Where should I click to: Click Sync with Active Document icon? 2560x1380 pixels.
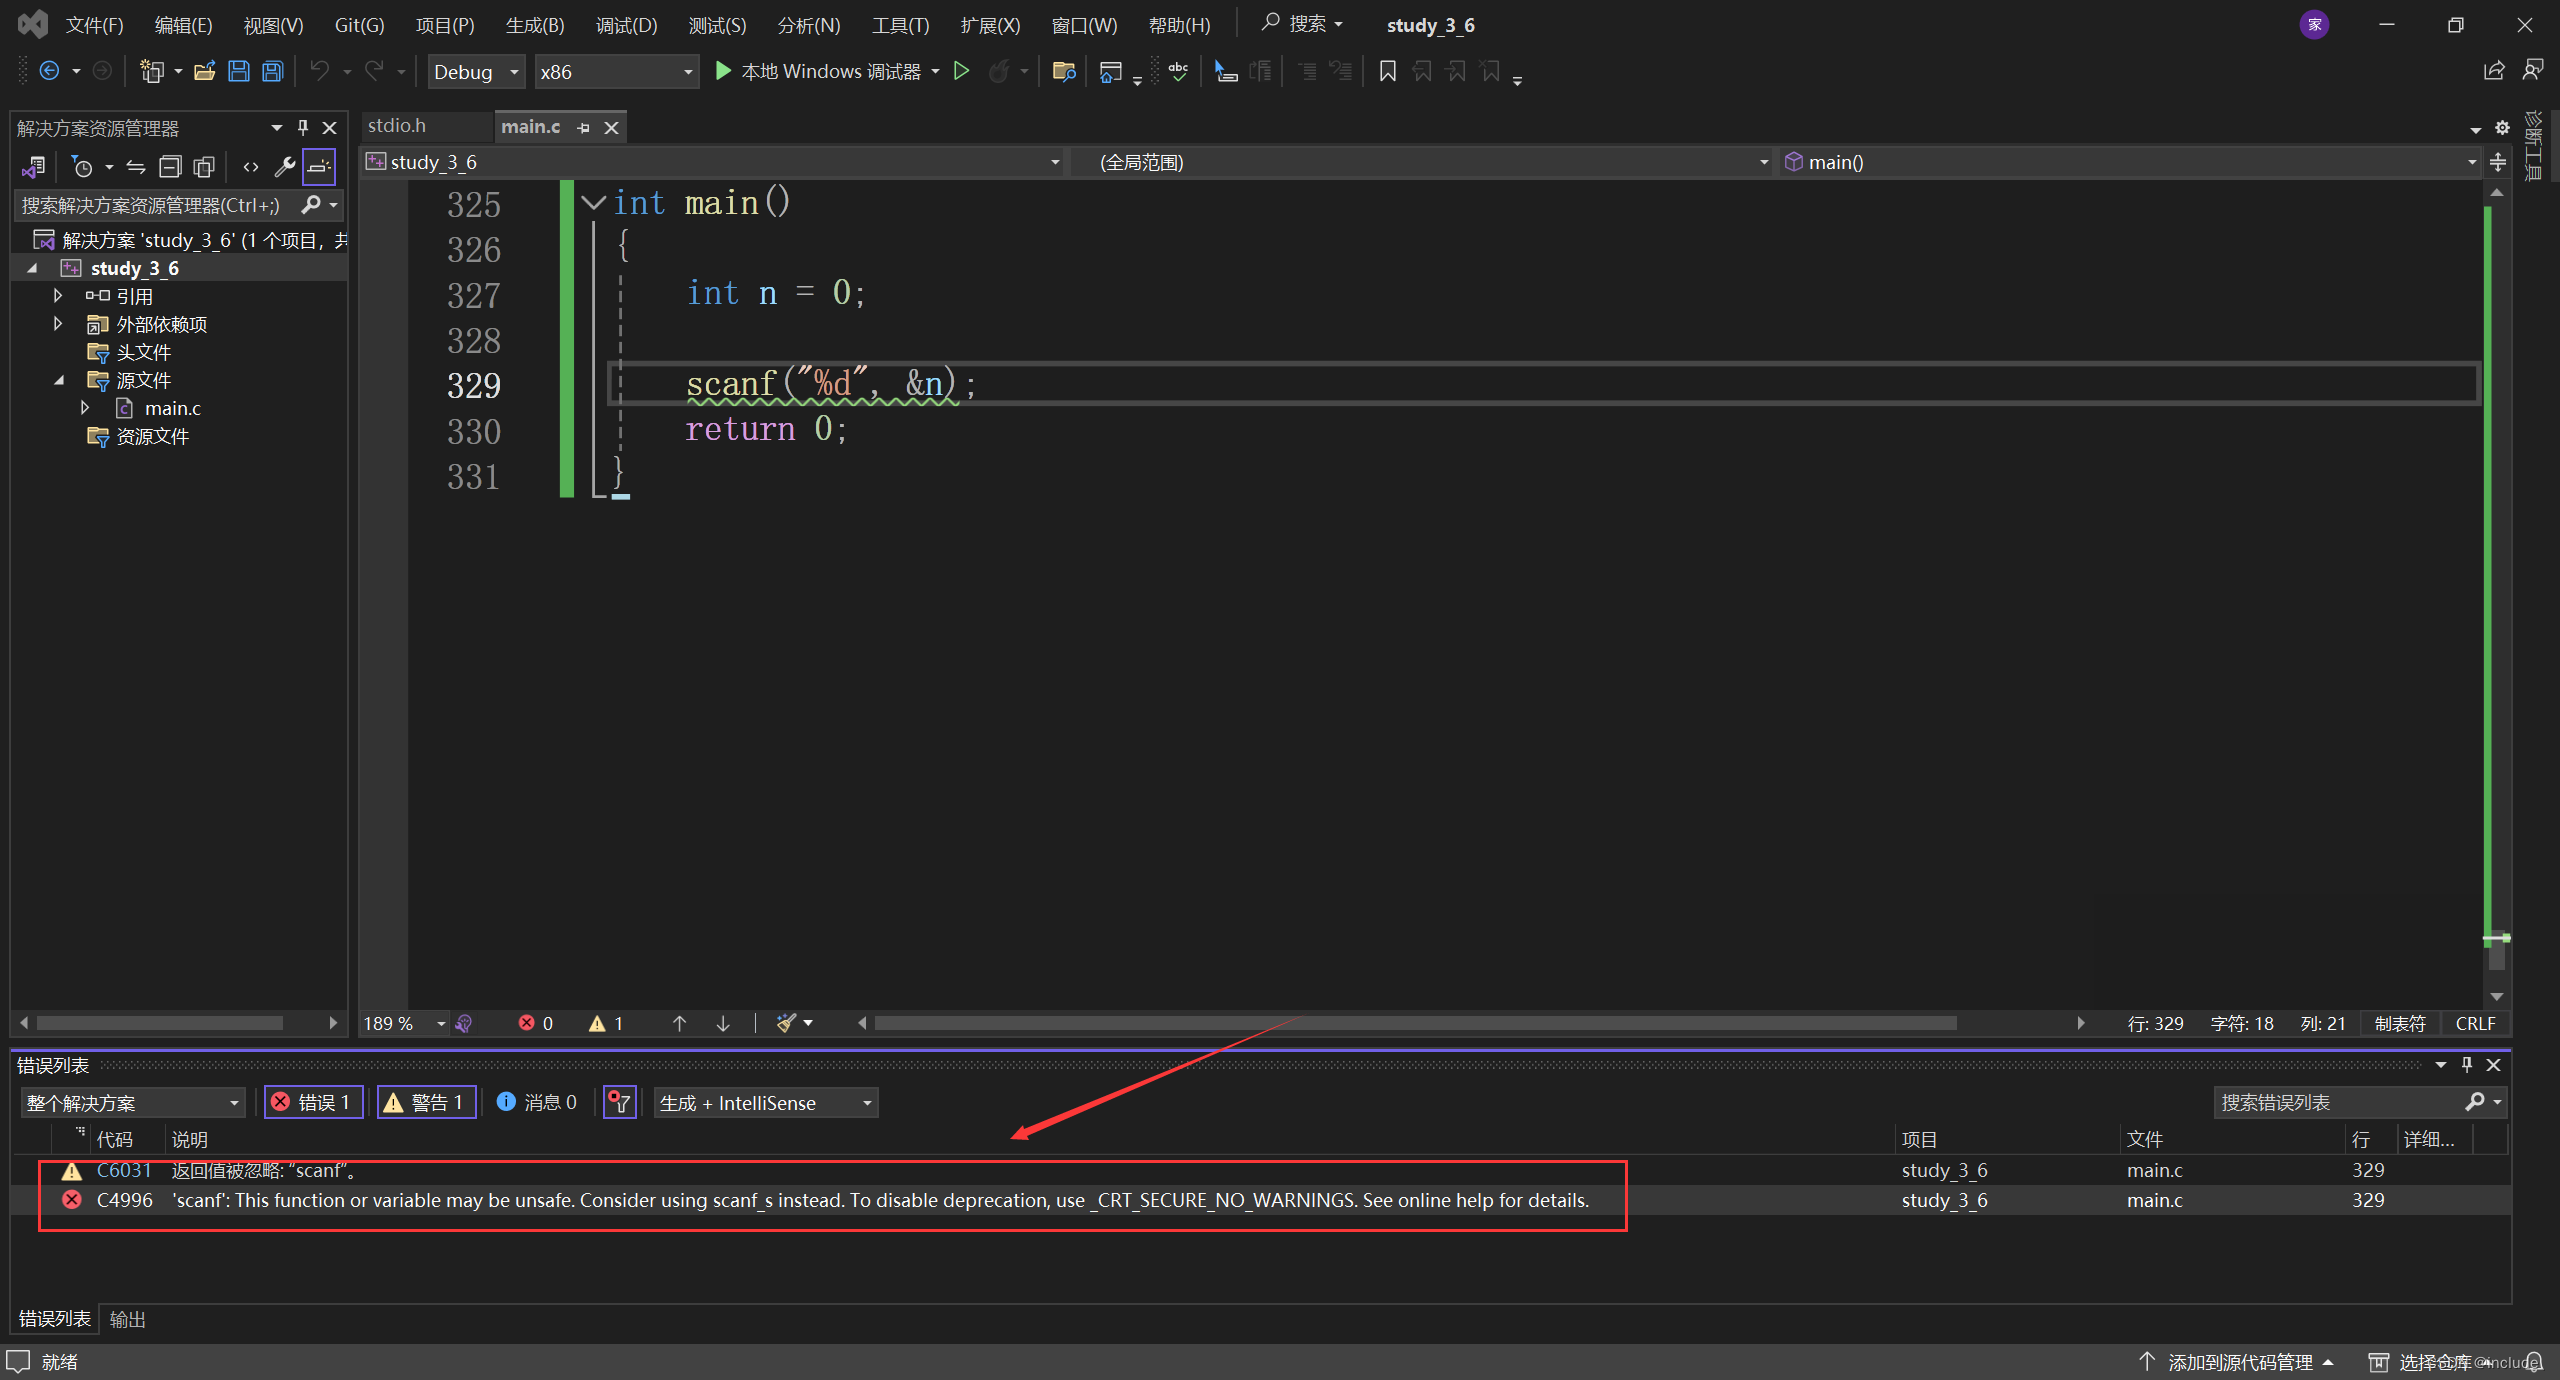(136, 167)
